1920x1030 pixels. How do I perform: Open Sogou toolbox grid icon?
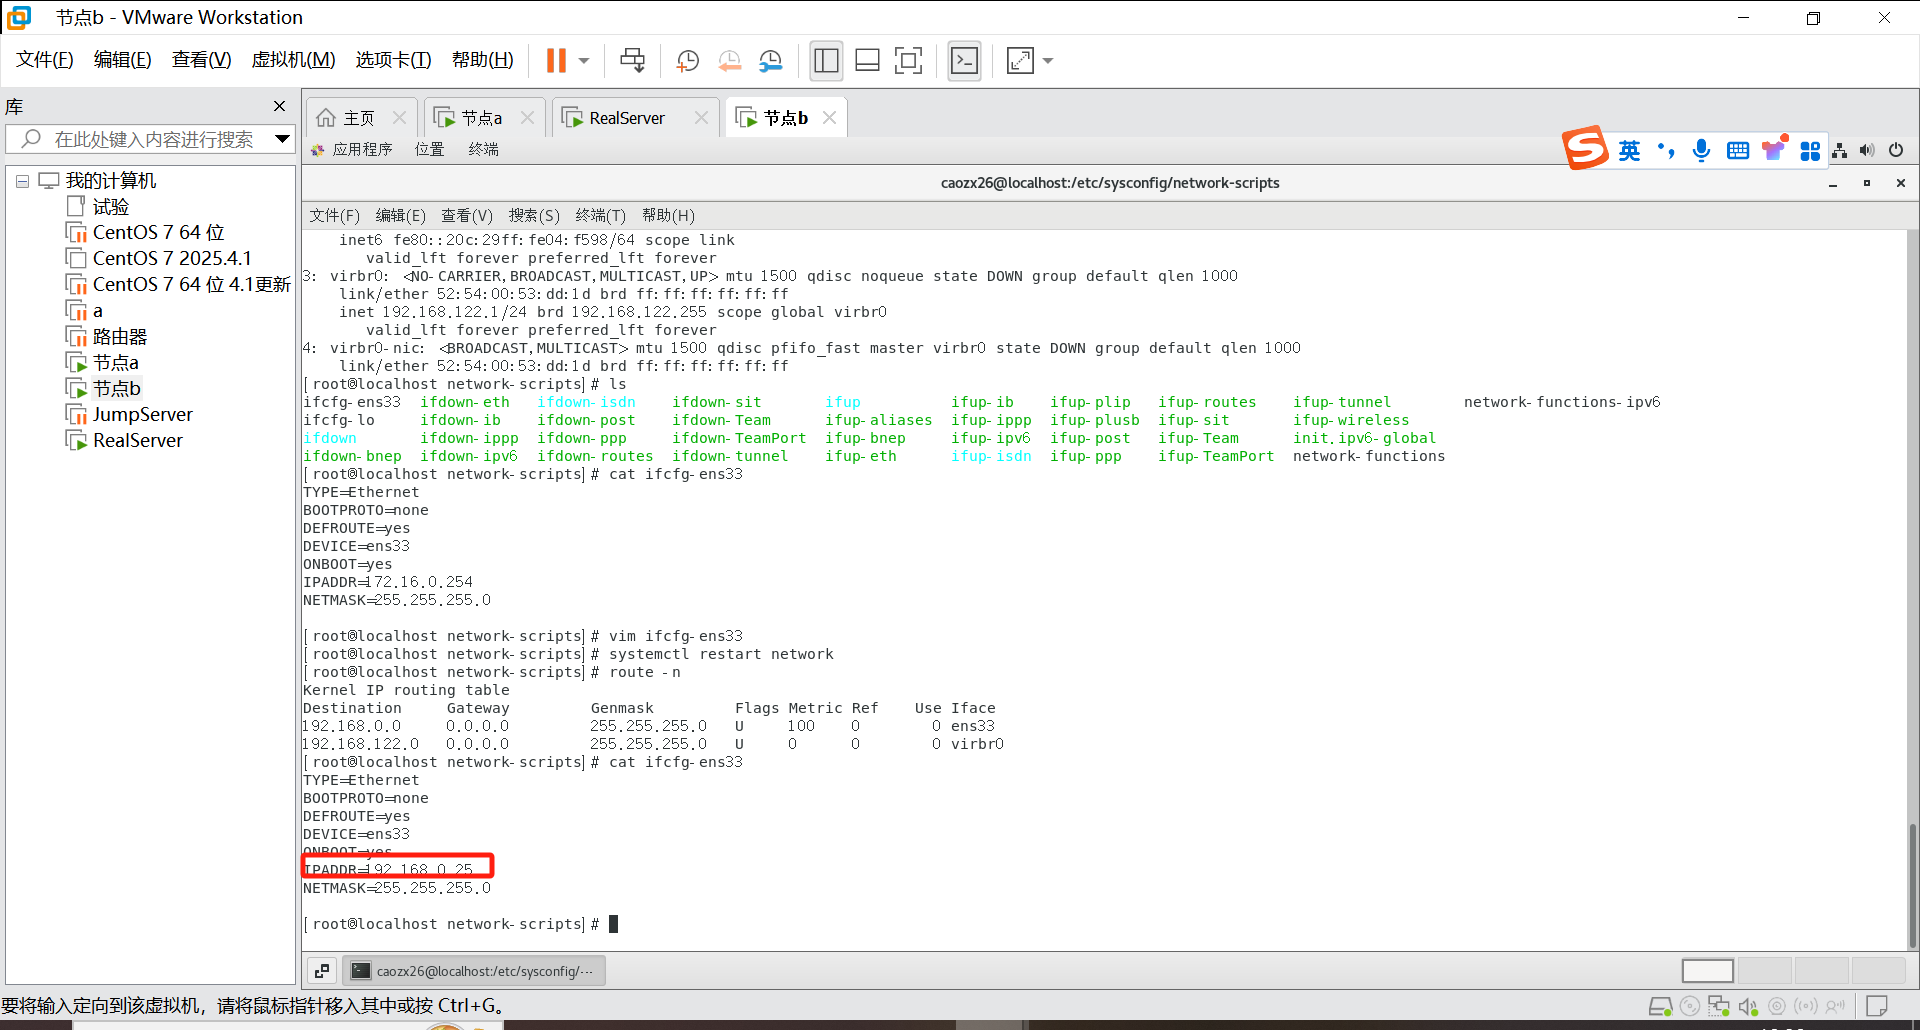tap(1810, 150)
